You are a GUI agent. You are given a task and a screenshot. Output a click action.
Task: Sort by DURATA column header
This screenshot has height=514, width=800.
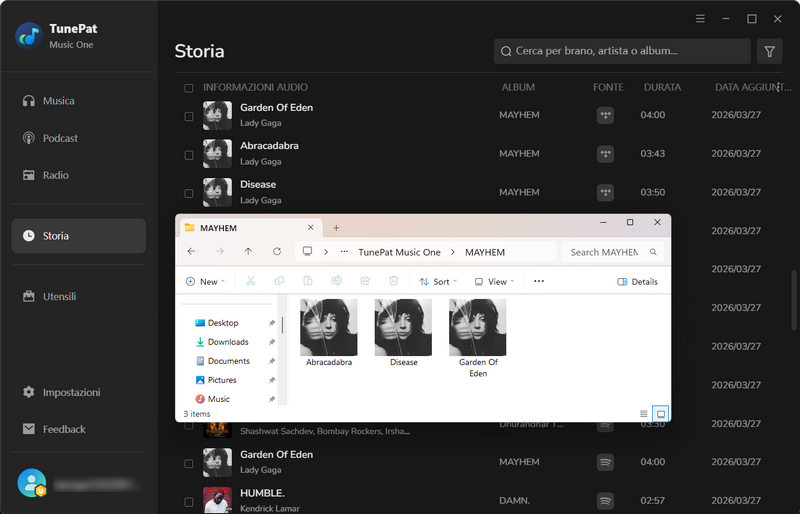662,87
